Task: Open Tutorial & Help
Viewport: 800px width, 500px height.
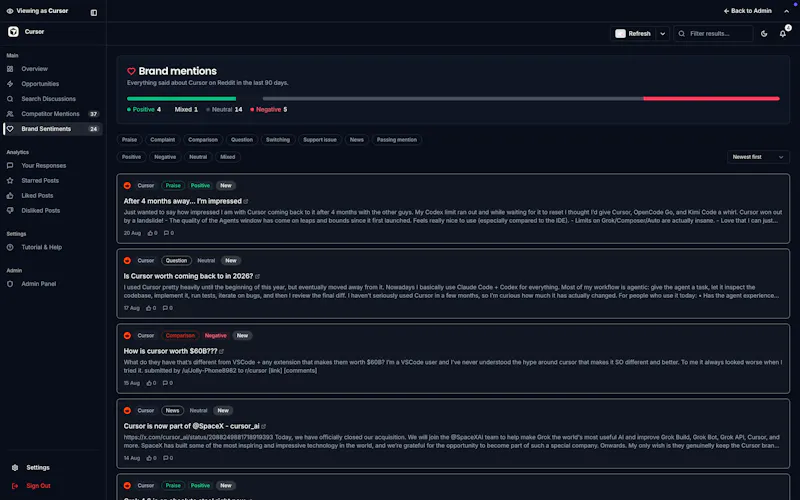Action: pos(53,247)
